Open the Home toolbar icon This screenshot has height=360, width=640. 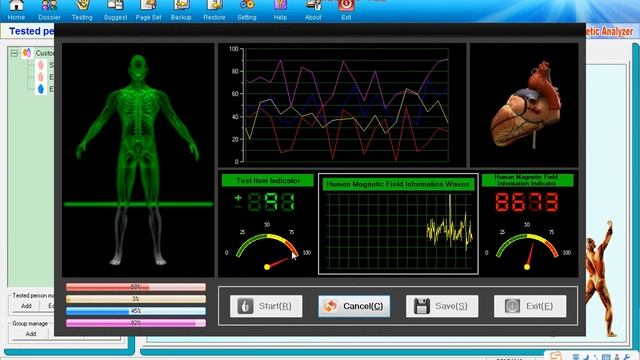16,10
